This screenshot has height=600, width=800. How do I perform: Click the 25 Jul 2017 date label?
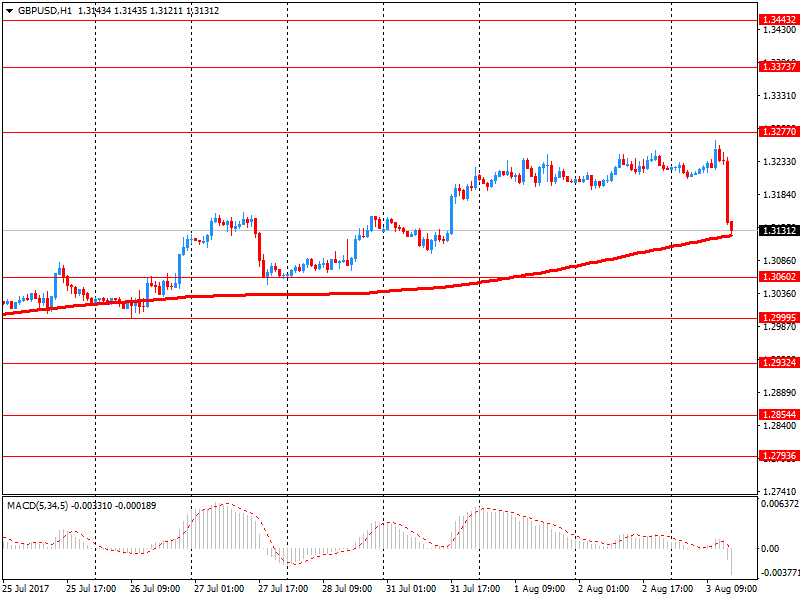(x=26, y=589)
